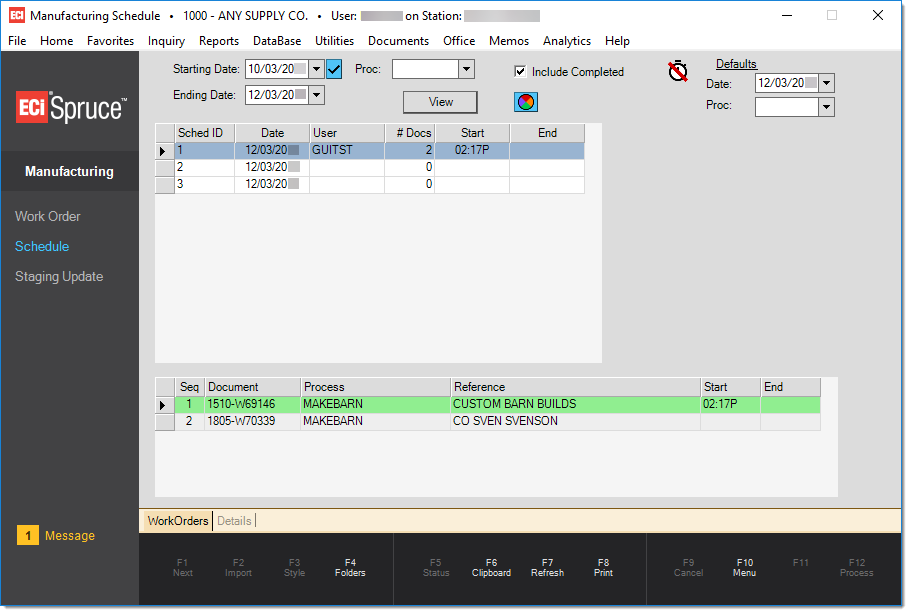Open the File menu
909x613 pixels.
coord(17,41)
